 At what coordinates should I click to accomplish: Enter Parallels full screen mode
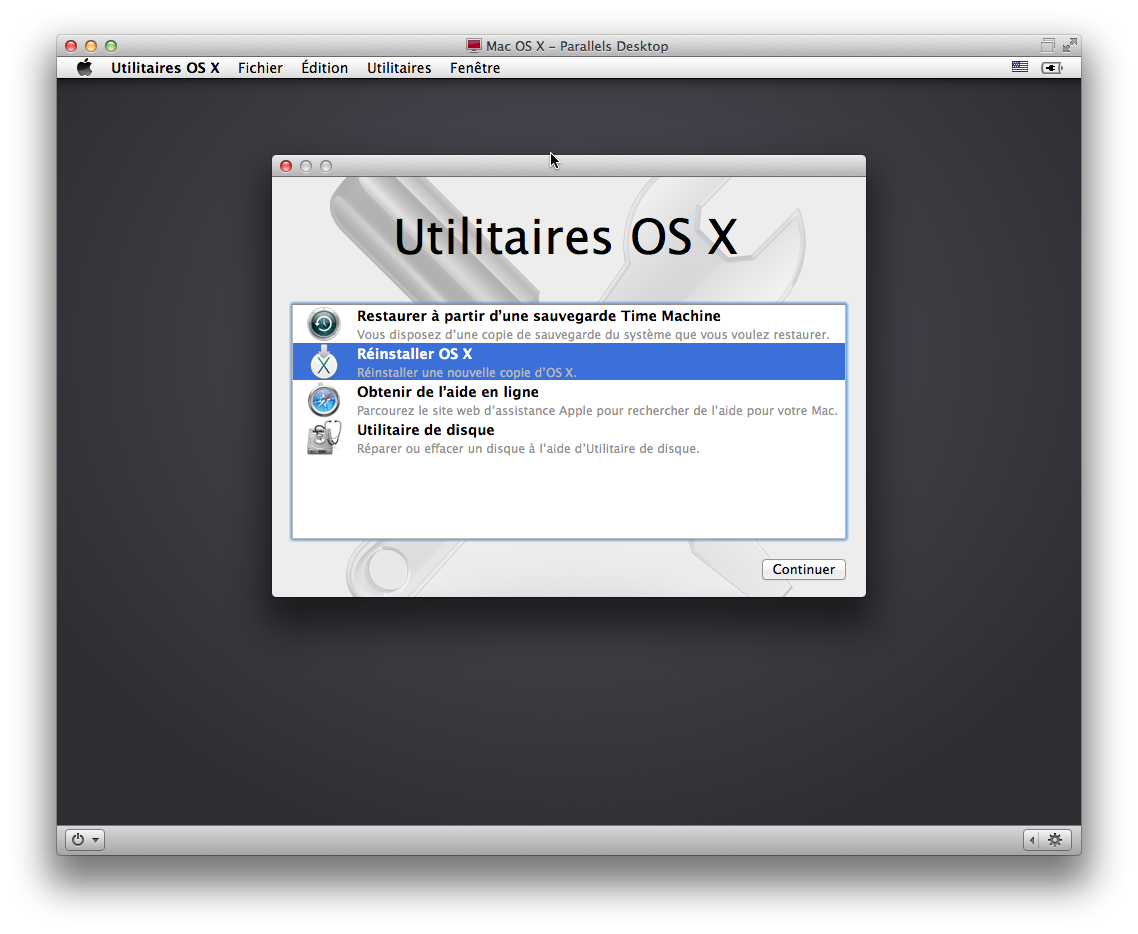point(1070,45)
